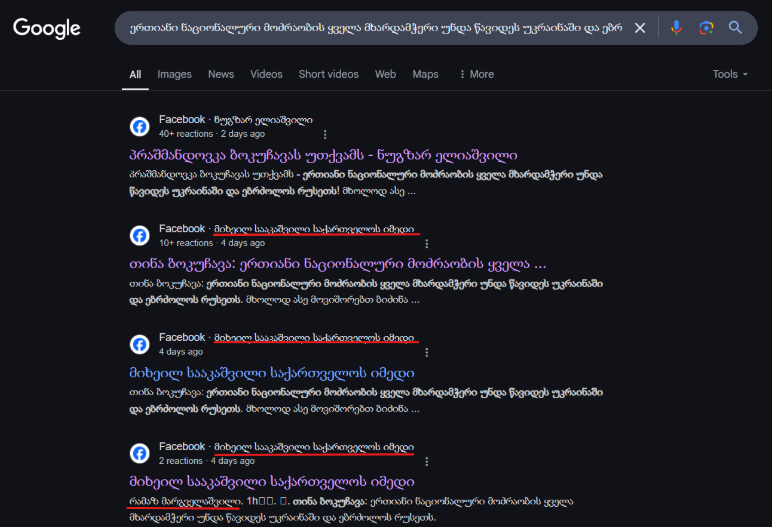Open the Short videos tab
The height and width of the screenshot is (527, 772).
pyautogui.click(x=328, y=74)
